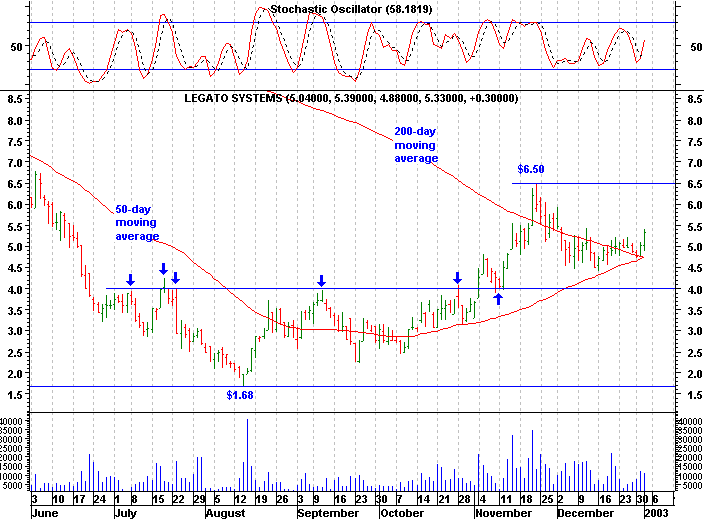Click the 5000 value on right volume axis
The width and height of the screenshot is (705, 519).
coord(692,485)
